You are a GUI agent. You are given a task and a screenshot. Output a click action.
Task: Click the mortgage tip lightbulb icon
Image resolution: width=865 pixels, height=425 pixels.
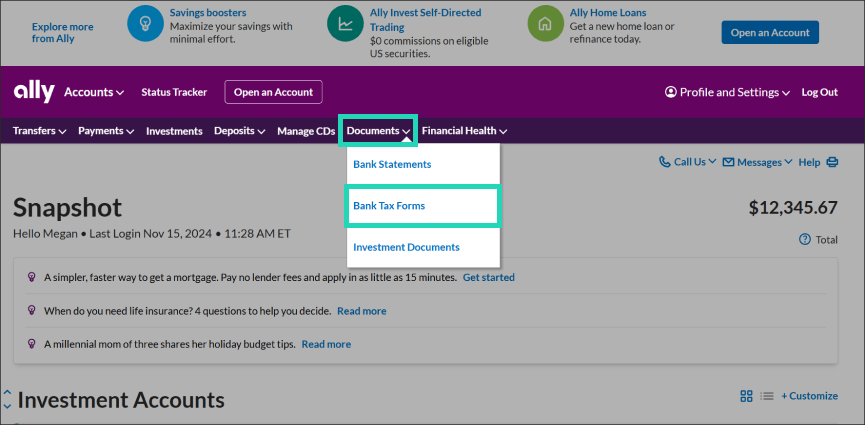coord(31,277)
